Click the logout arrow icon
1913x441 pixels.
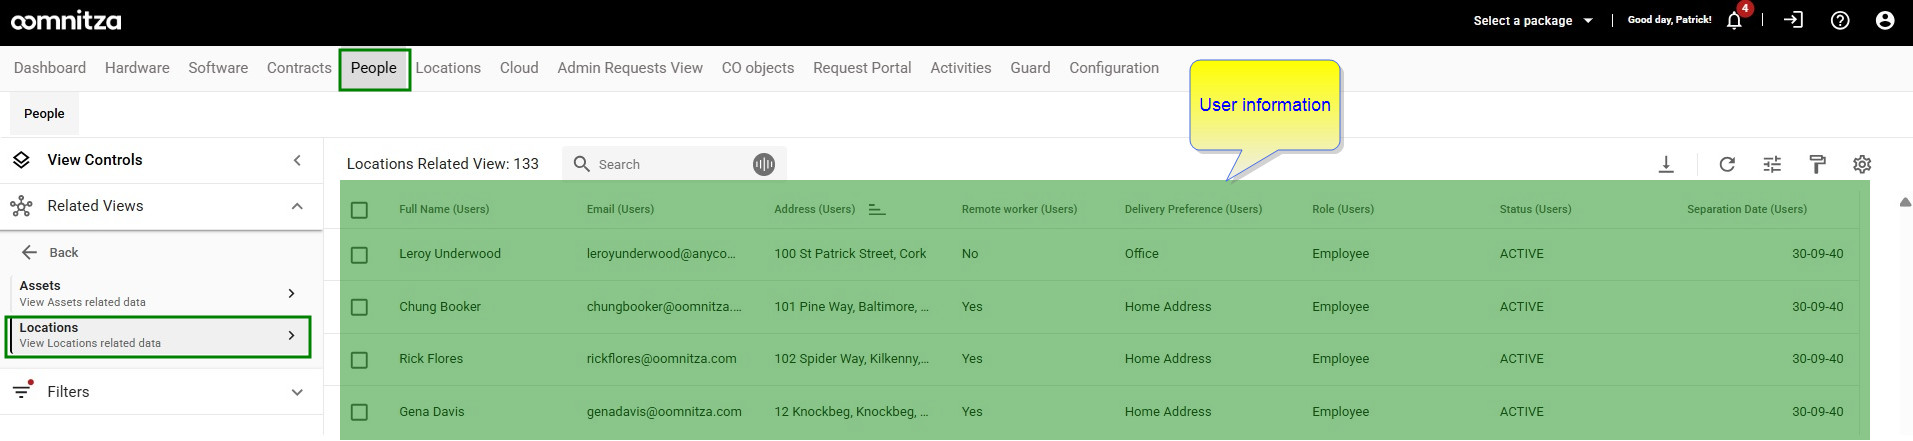[1793, 20]
